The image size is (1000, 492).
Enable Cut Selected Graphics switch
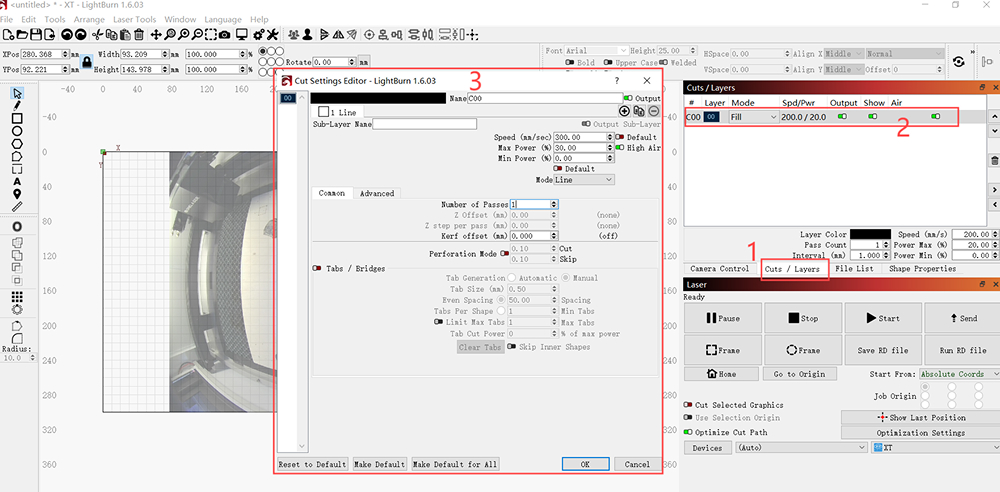pyautogui.click(x=688, y=405)
